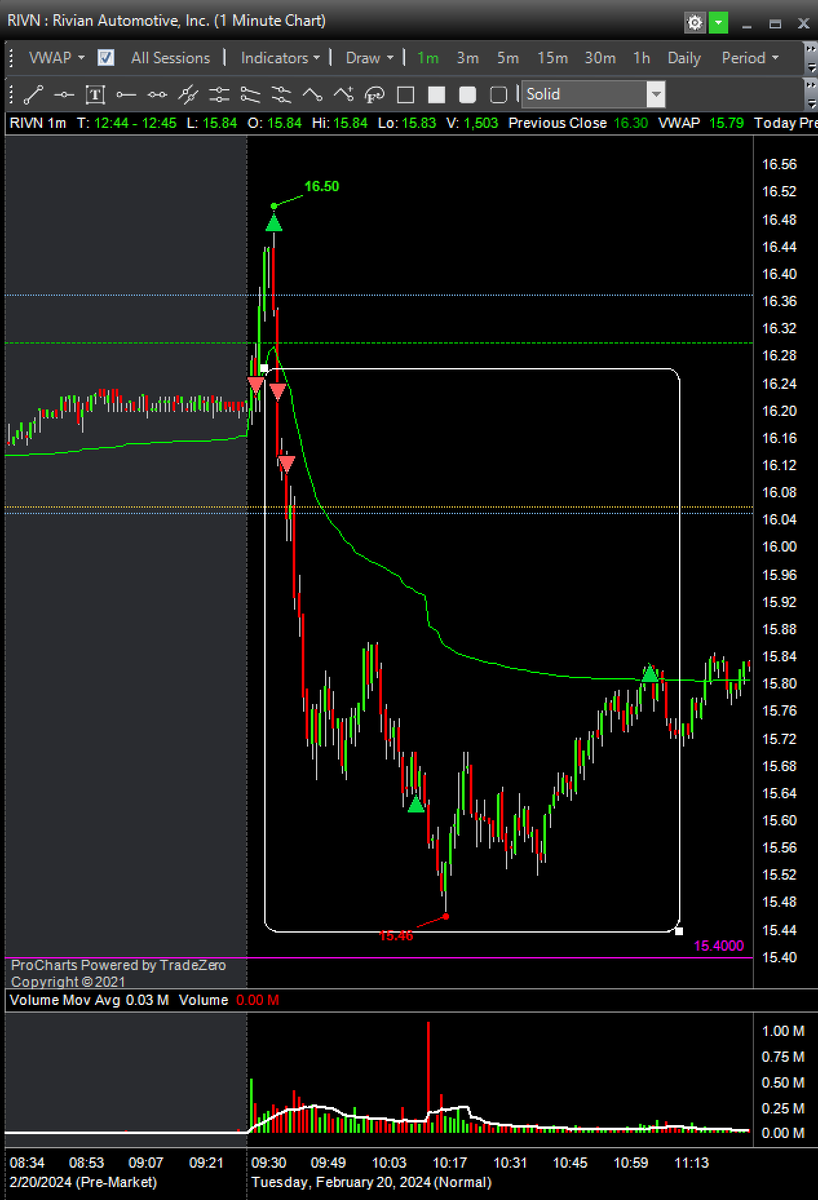Switch to the 1m timeframe
Image resolution: width=818 pixels, height=1200 pixels.
(x=428, y=58)
